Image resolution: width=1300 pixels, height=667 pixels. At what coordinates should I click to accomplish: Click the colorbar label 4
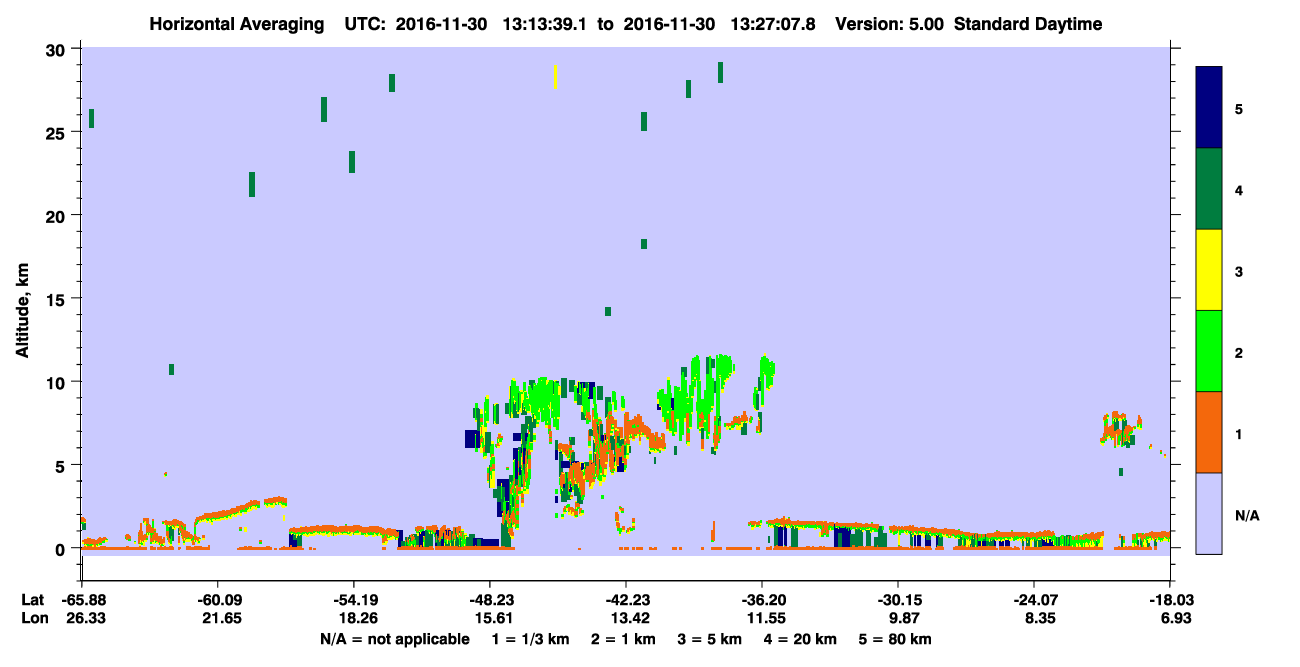click(1239, 189)
